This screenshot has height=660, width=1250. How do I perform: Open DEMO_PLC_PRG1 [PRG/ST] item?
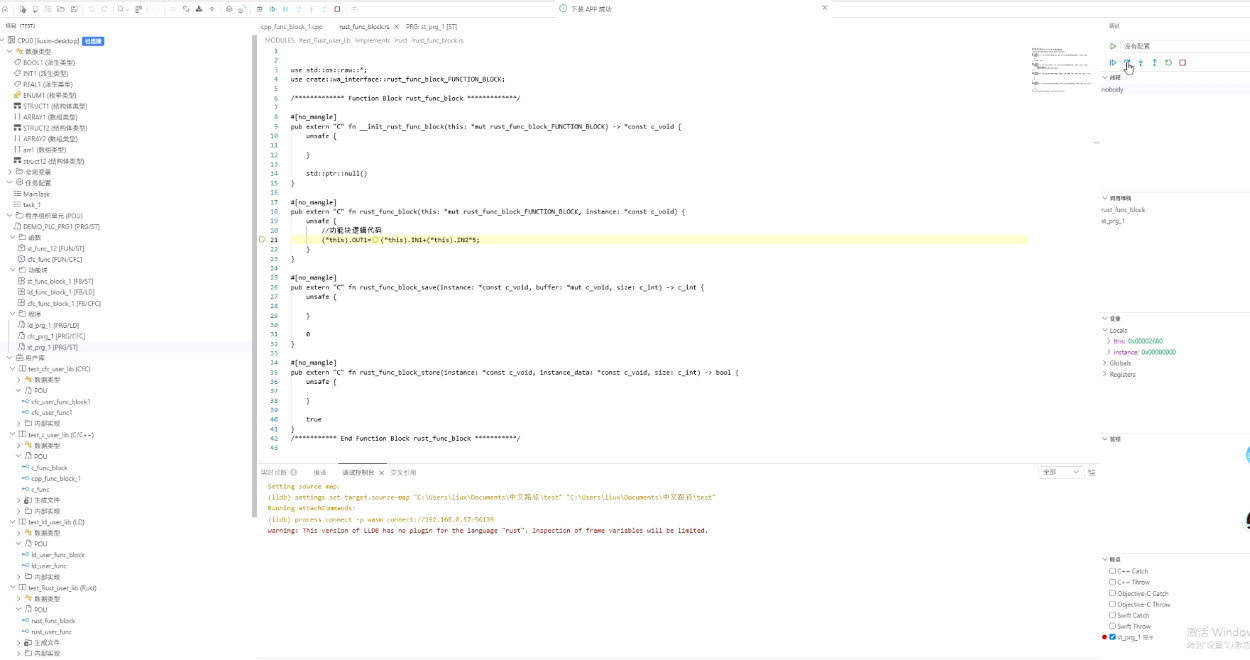click(61, 227)
